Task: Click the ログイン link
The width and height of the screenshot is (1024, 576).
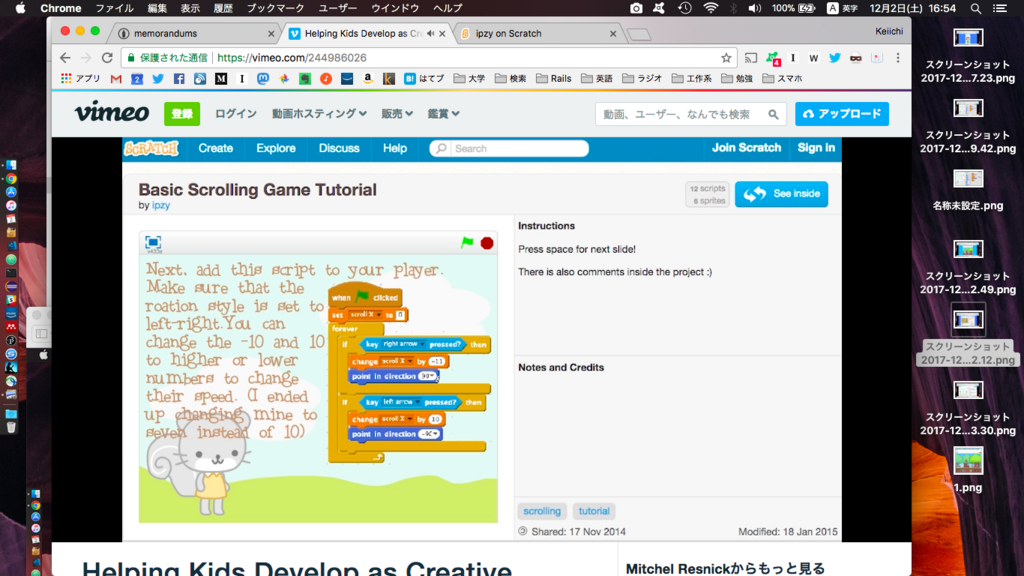Action: [236, 114]
